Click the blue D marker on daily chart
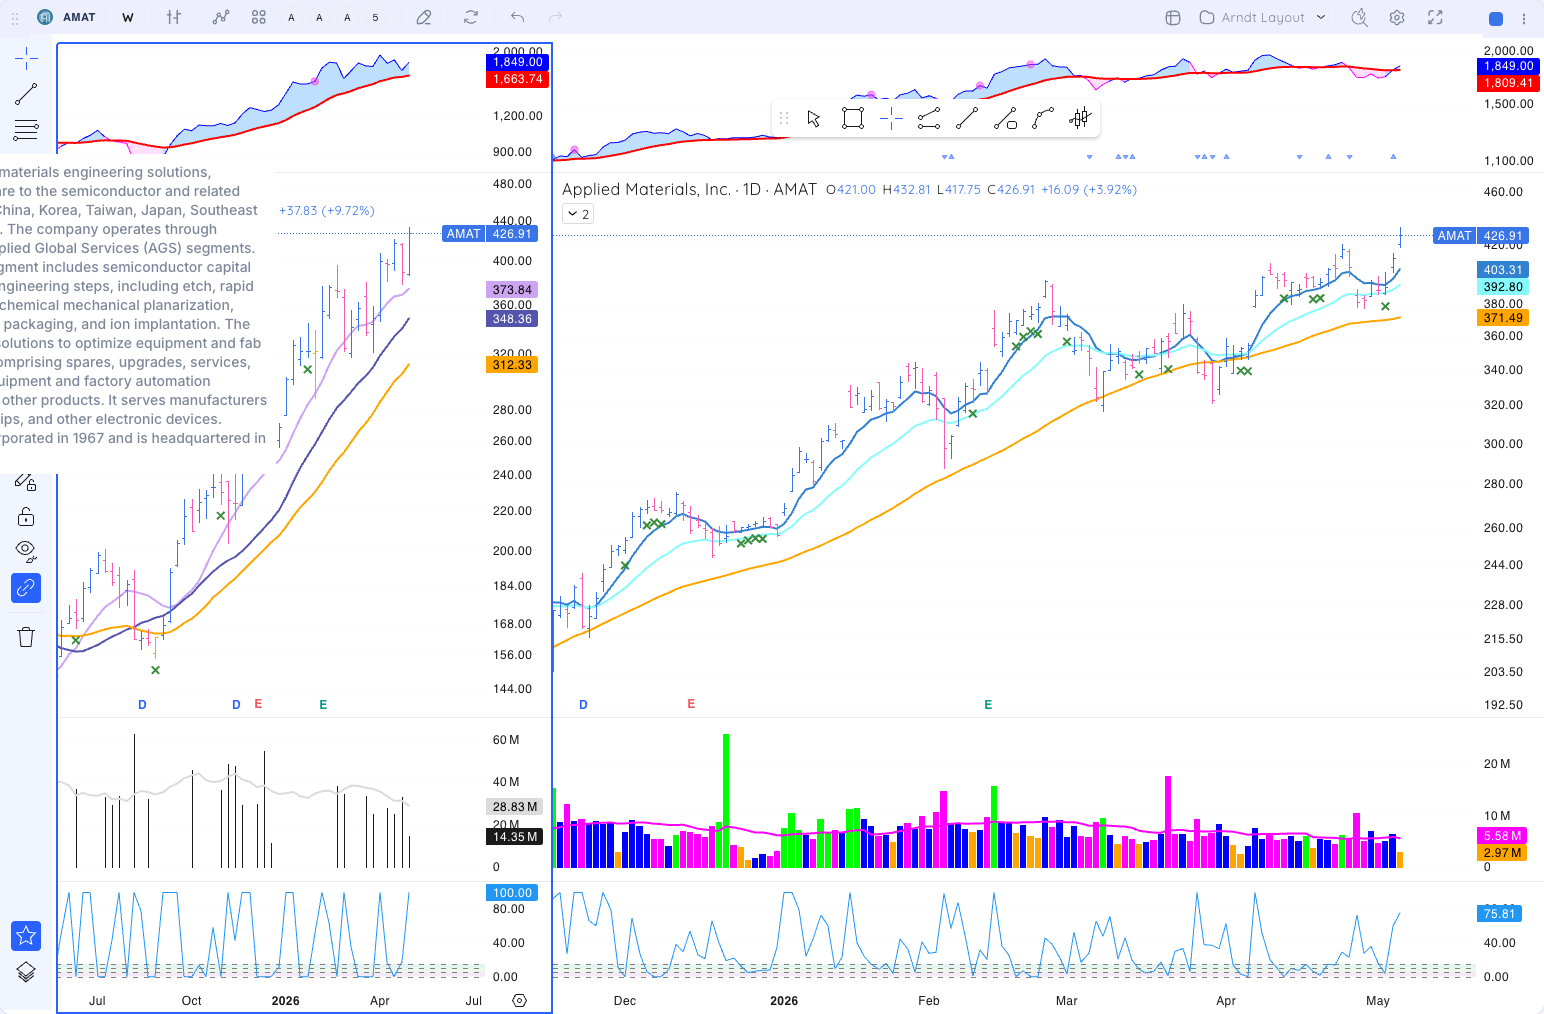Viewport: 1544px width, 1014px height. [x=583, y=705]
